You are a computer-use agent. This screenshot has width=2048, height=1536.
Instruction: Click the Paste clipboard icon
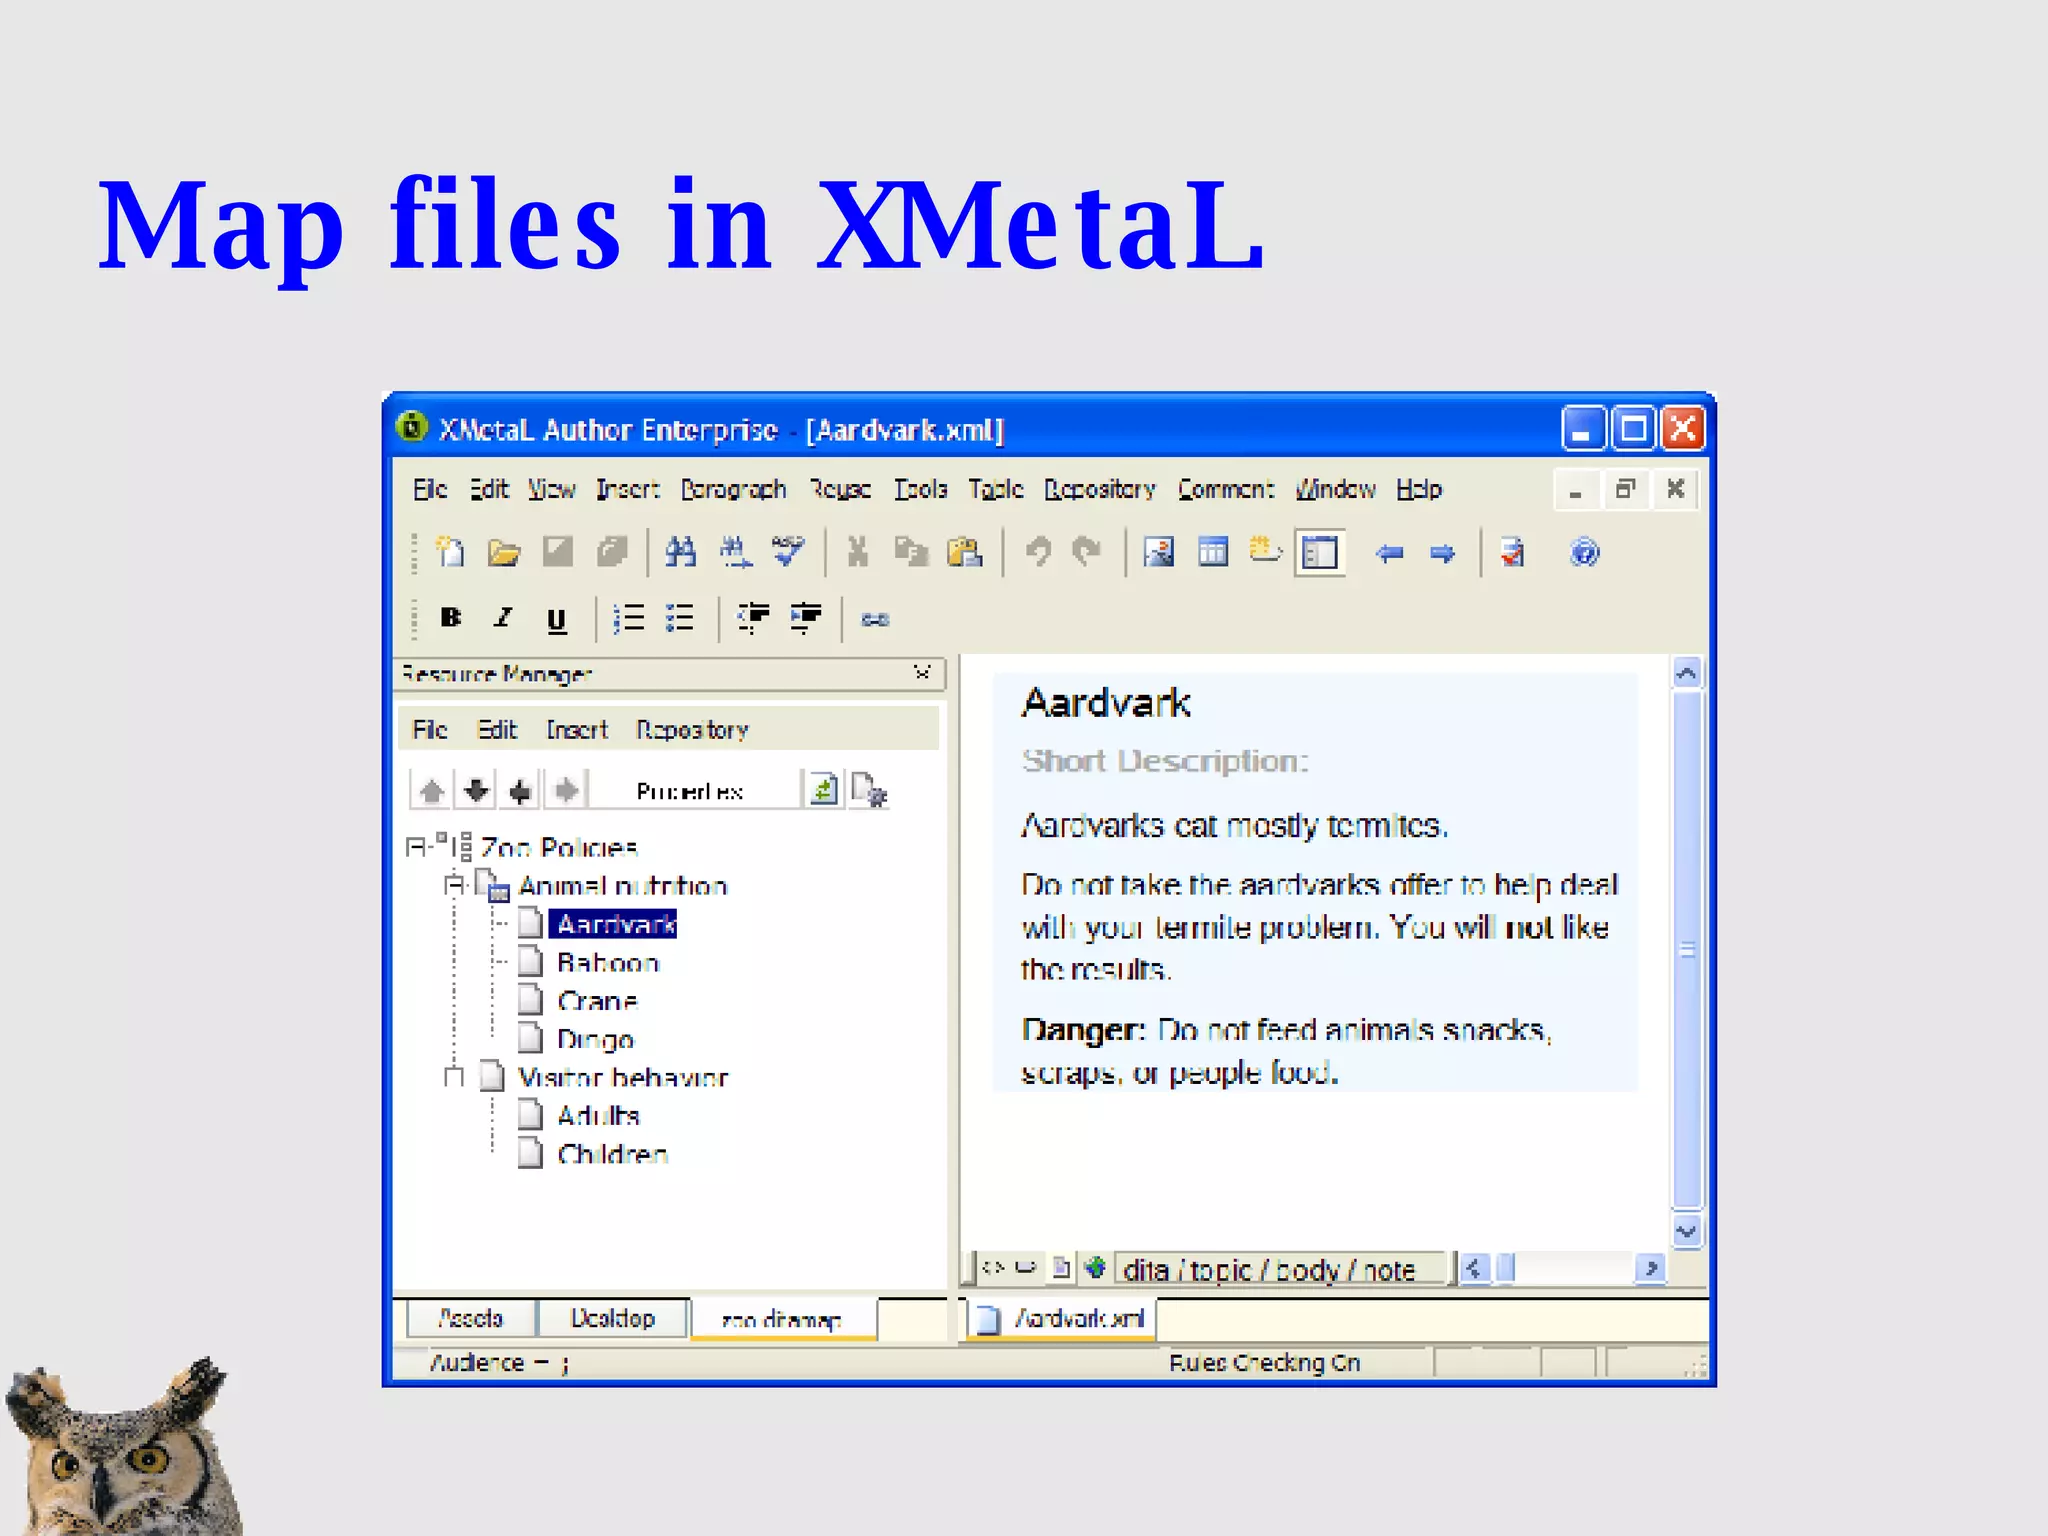(965, 552)
